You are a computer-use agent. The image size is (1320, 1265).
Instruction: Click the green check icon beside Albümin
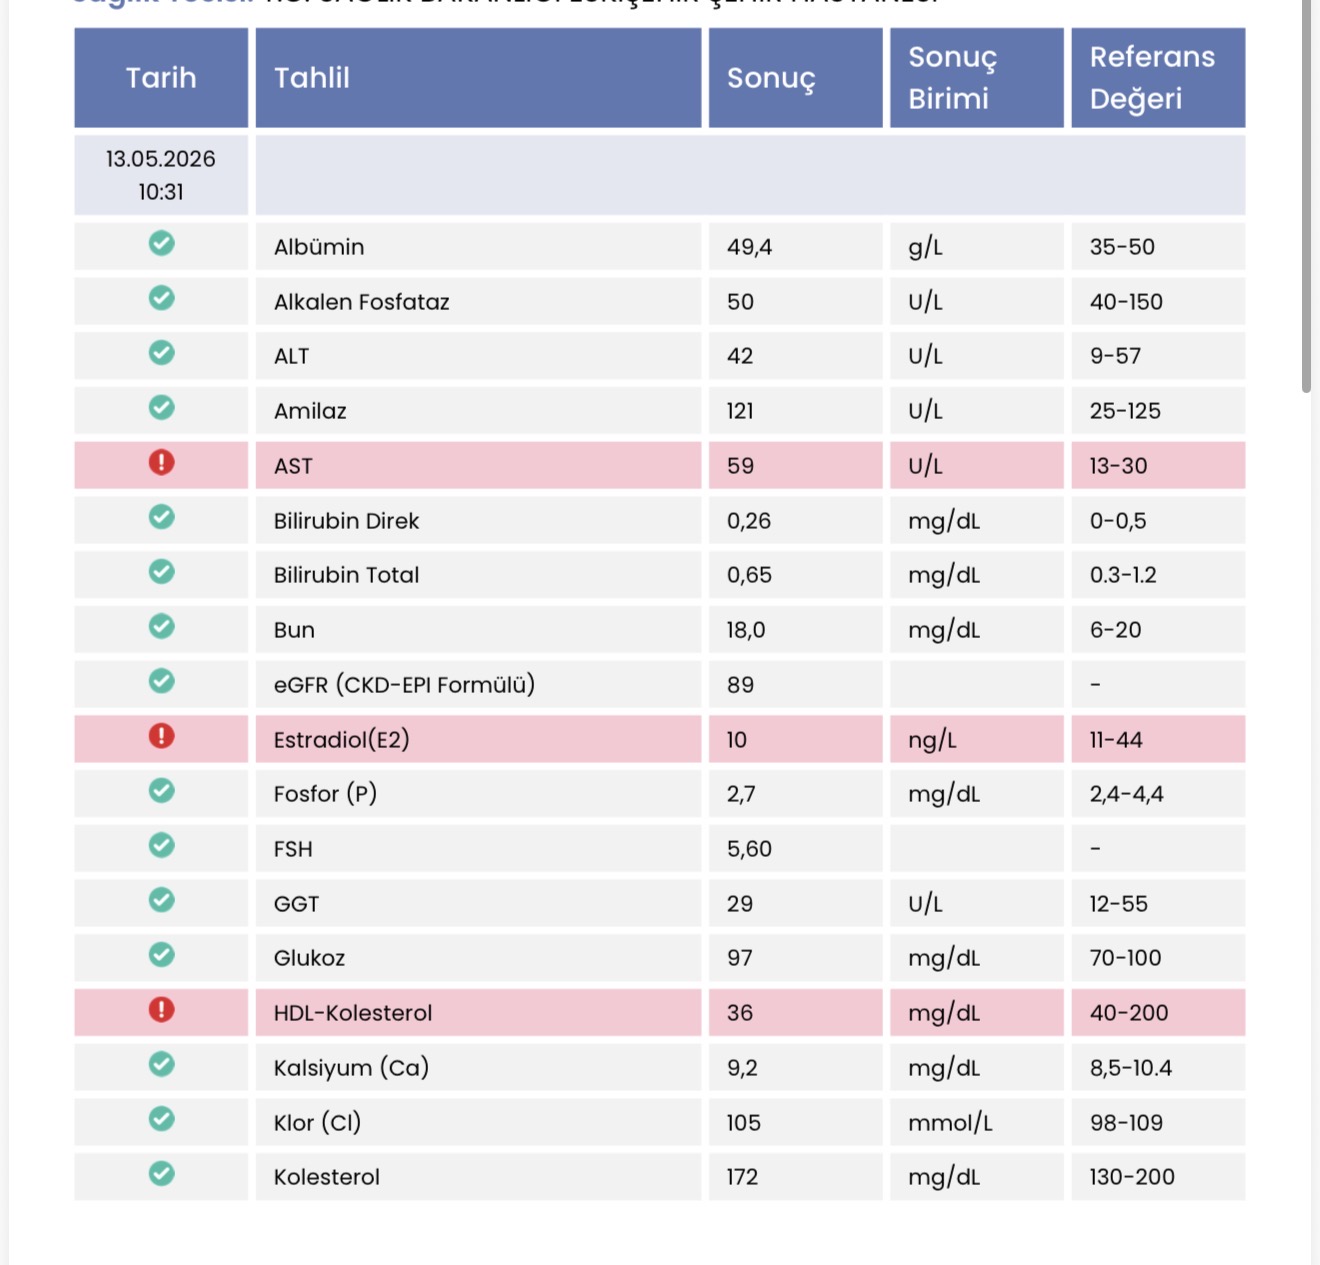[x=161, y=243]
